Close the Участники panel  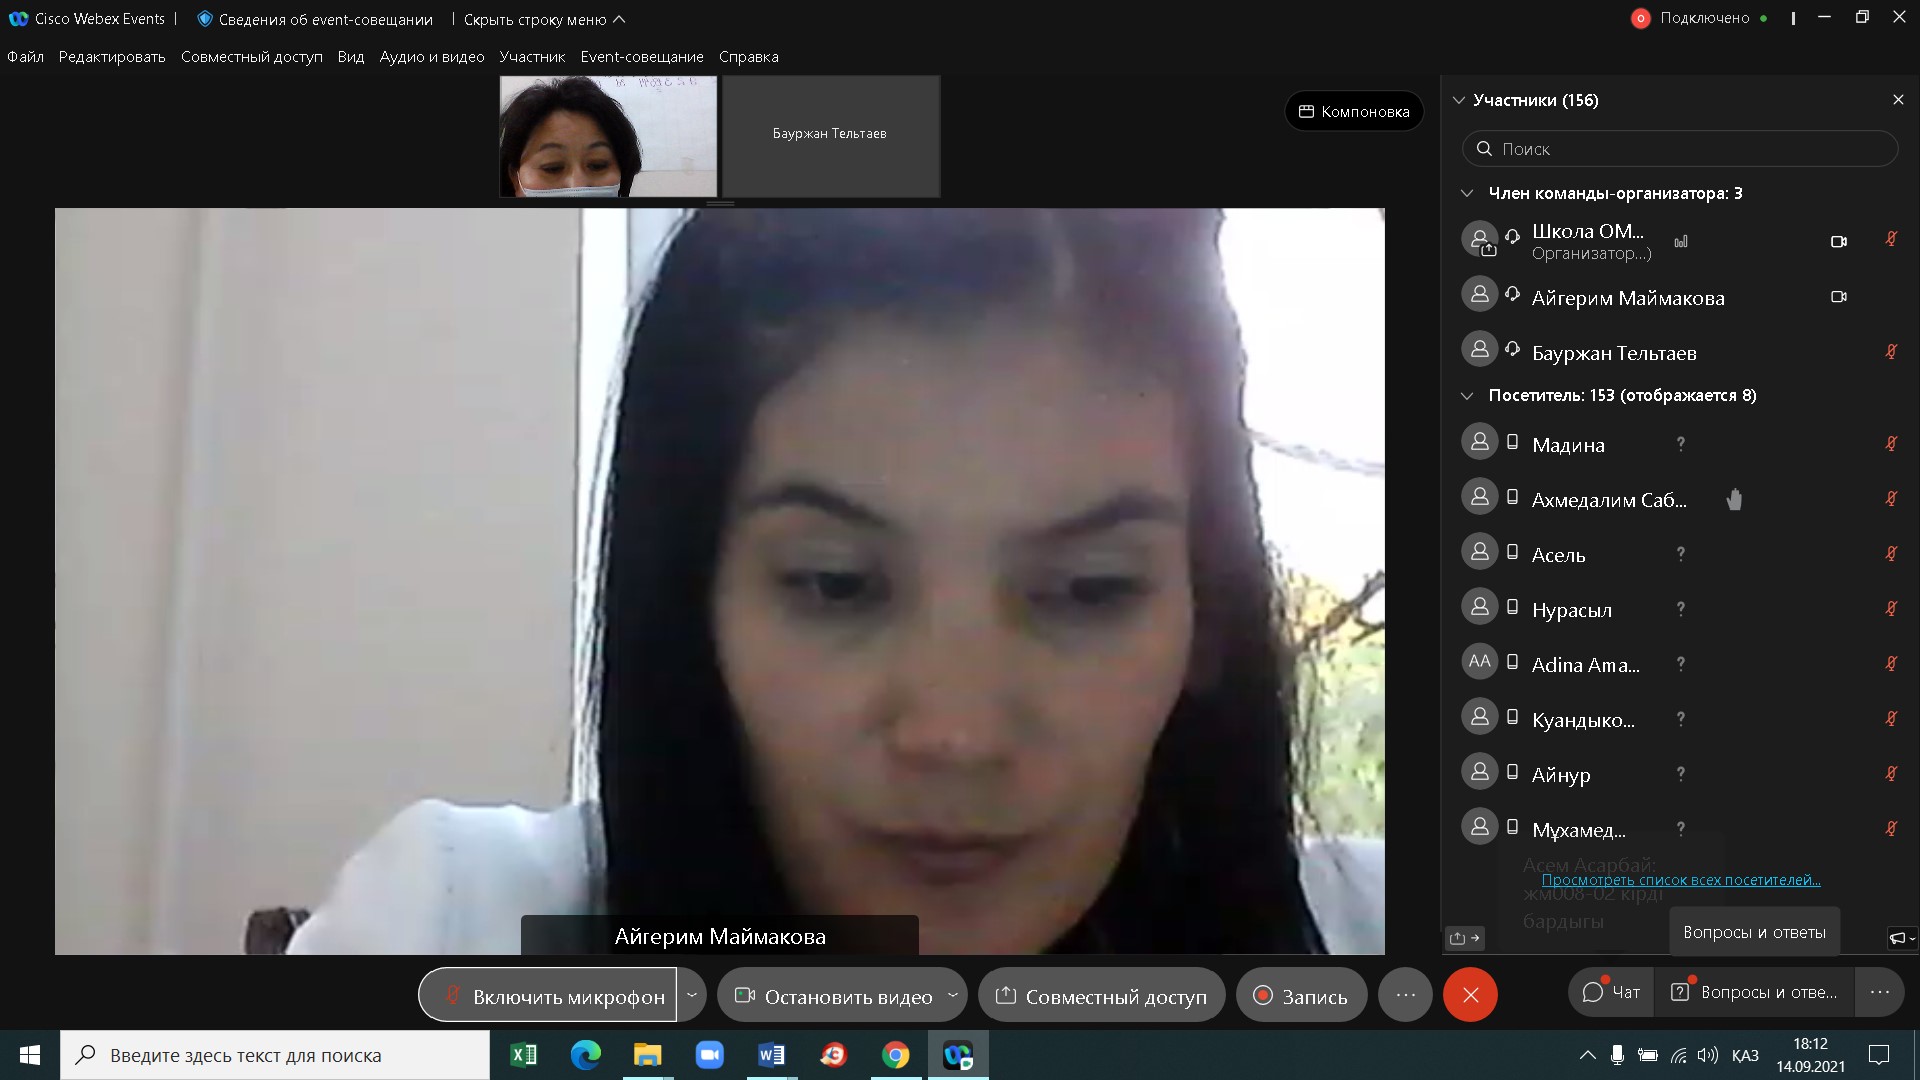(x=1898, y=100)
